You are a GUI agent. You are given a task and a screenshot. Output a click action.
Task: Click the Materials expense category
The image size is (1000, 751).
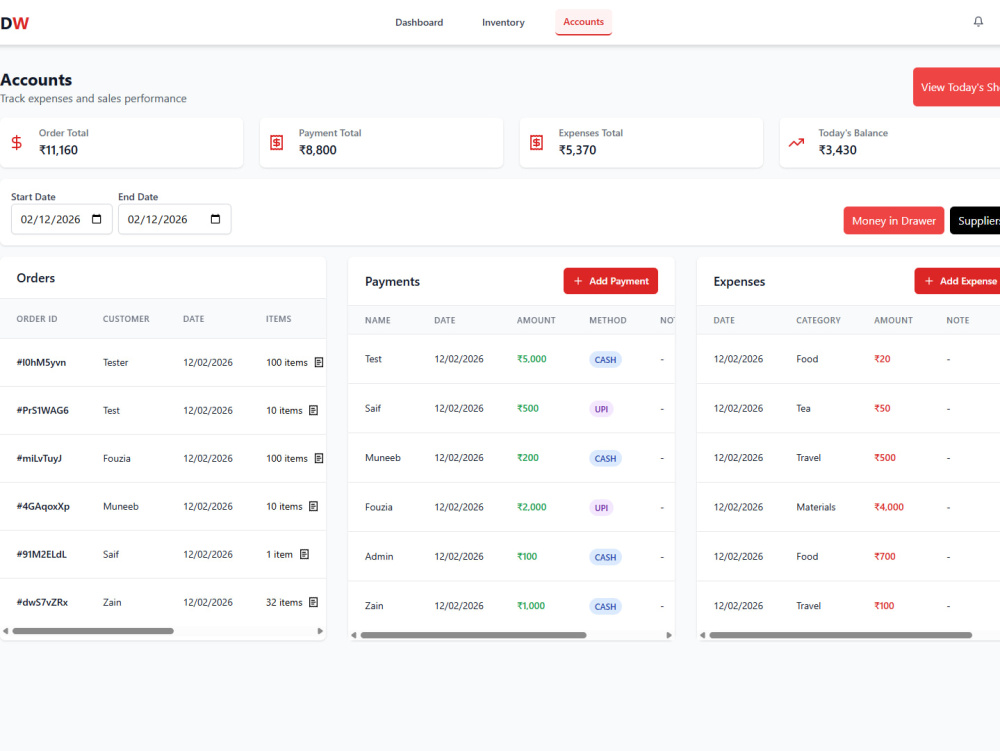816,507
